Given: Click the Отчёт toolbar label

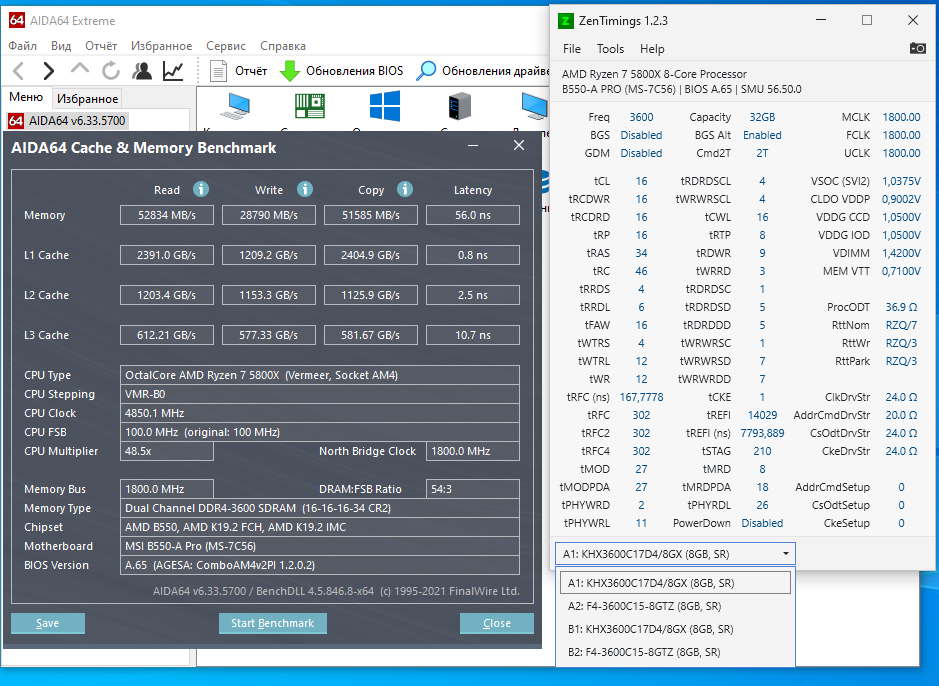Looking at the screenshot, I should pos(251,71).
